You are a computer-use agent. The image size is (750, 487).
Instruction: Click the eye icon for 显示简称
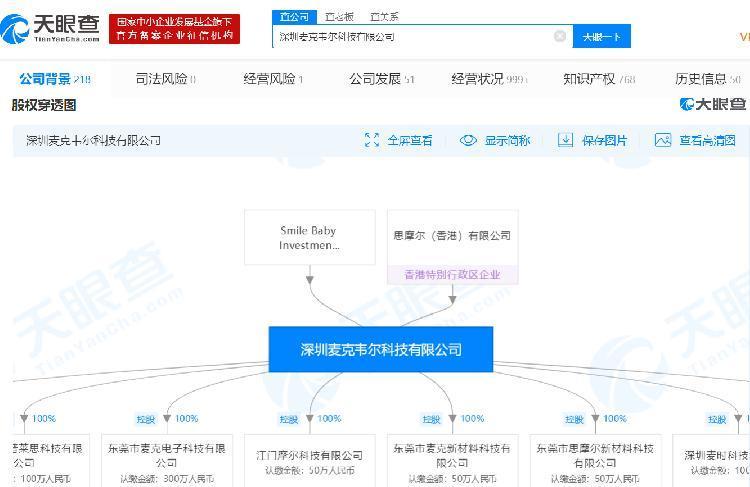[468, 140]
